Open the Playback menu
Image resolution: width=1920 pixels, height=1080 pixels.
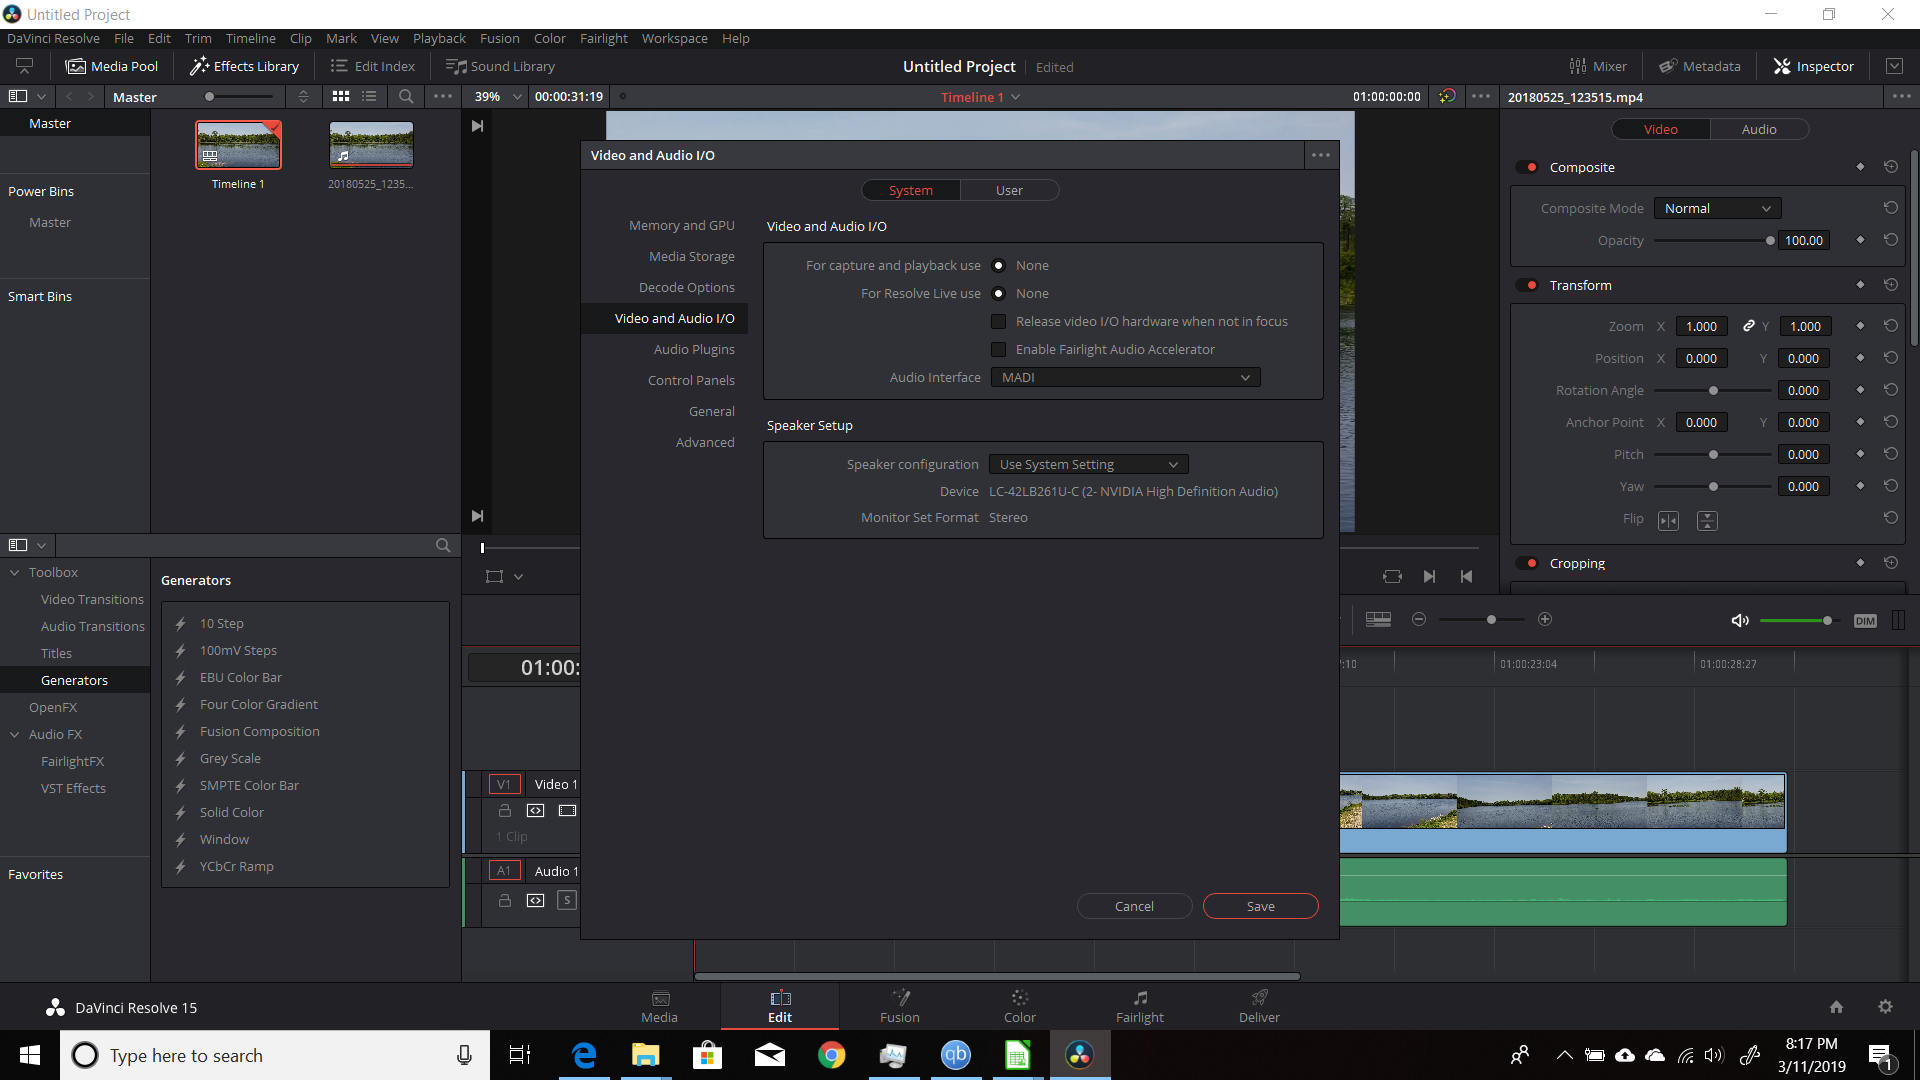coord(439,38)
